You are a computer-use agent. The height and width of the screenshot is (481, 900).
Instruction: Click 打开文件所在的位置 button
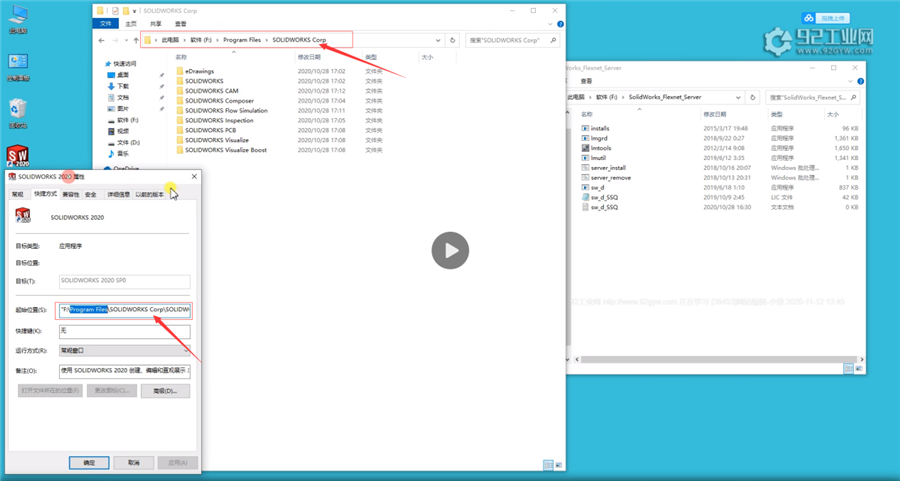pos(51,391)
